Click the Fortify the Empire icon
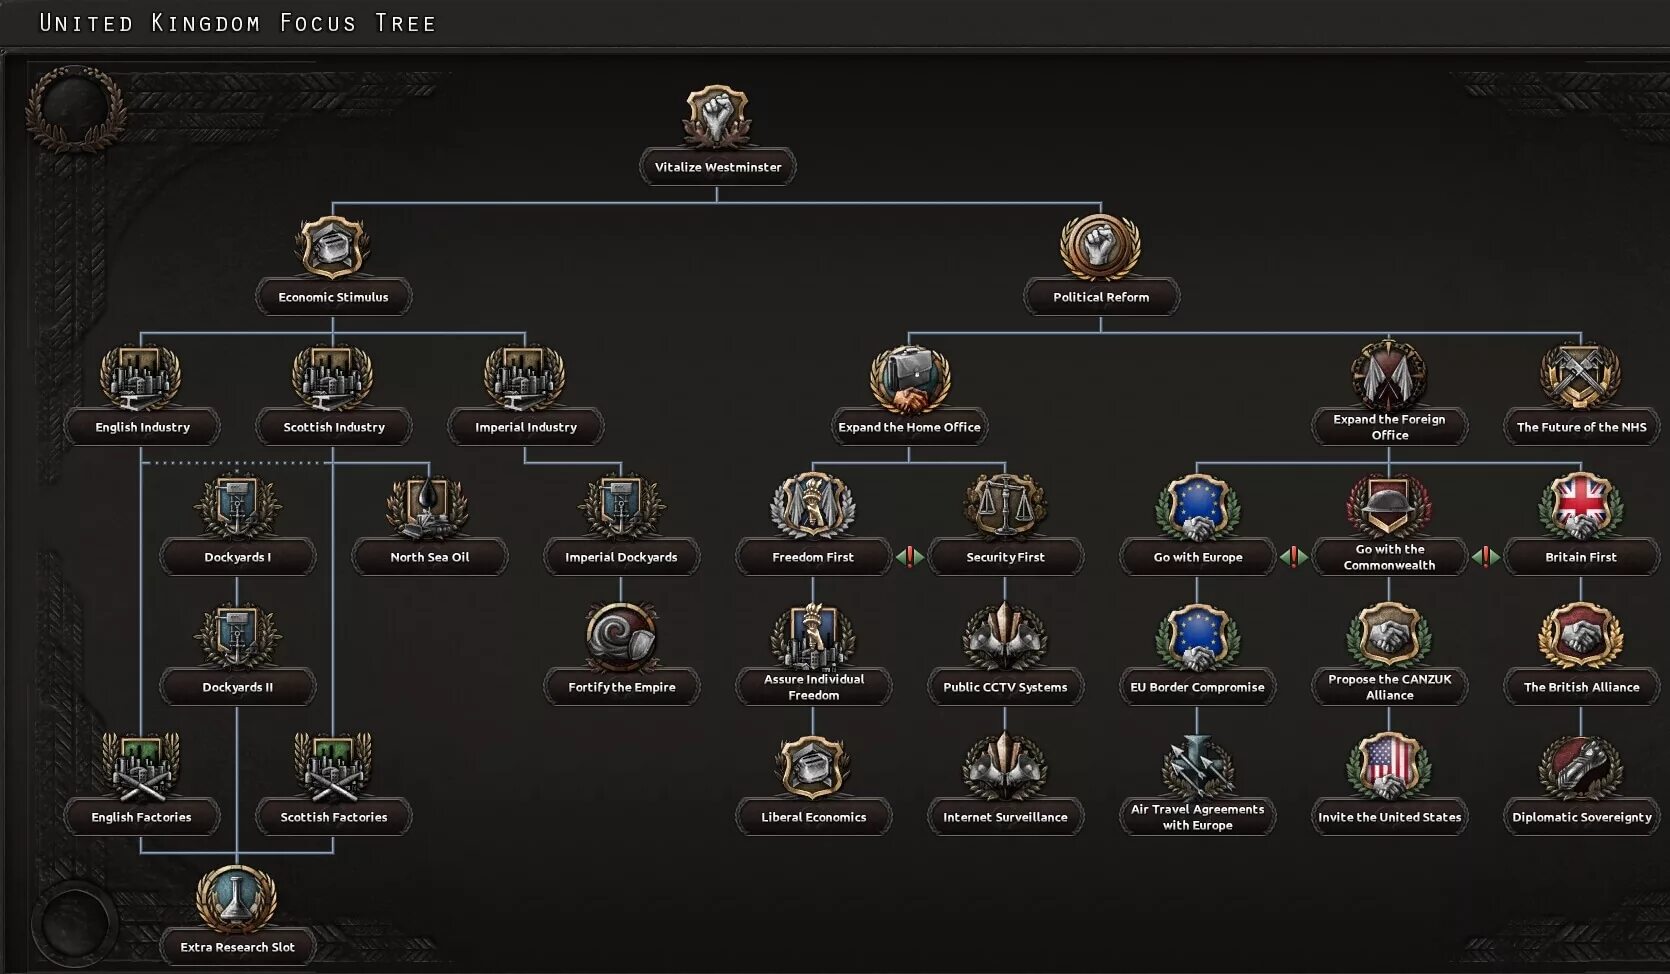This screenshot has height=974, width=1670. coord(621,636)
